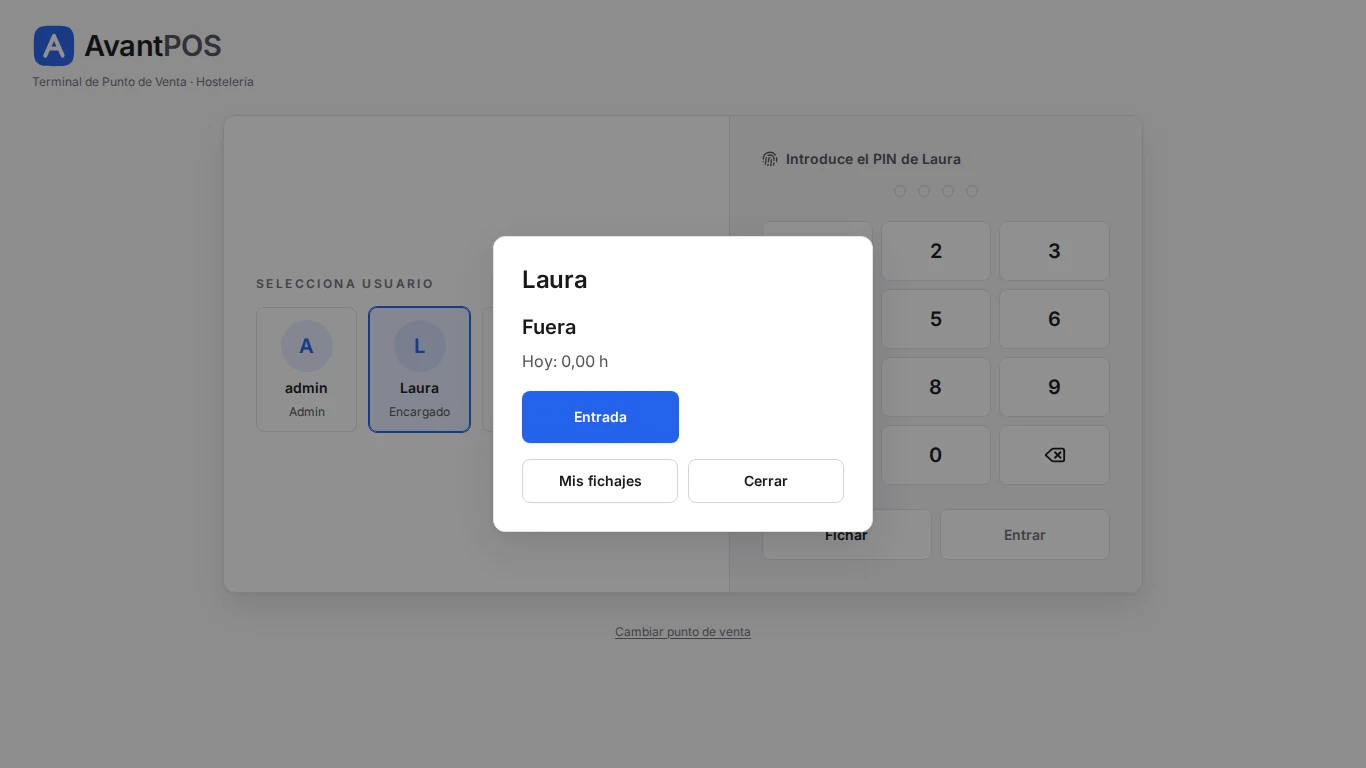Image resolution: width=1366 pixels, height=768 pixels.
Task: Close the Laura dialog with Cerrar
Action: tap(766, 481)
